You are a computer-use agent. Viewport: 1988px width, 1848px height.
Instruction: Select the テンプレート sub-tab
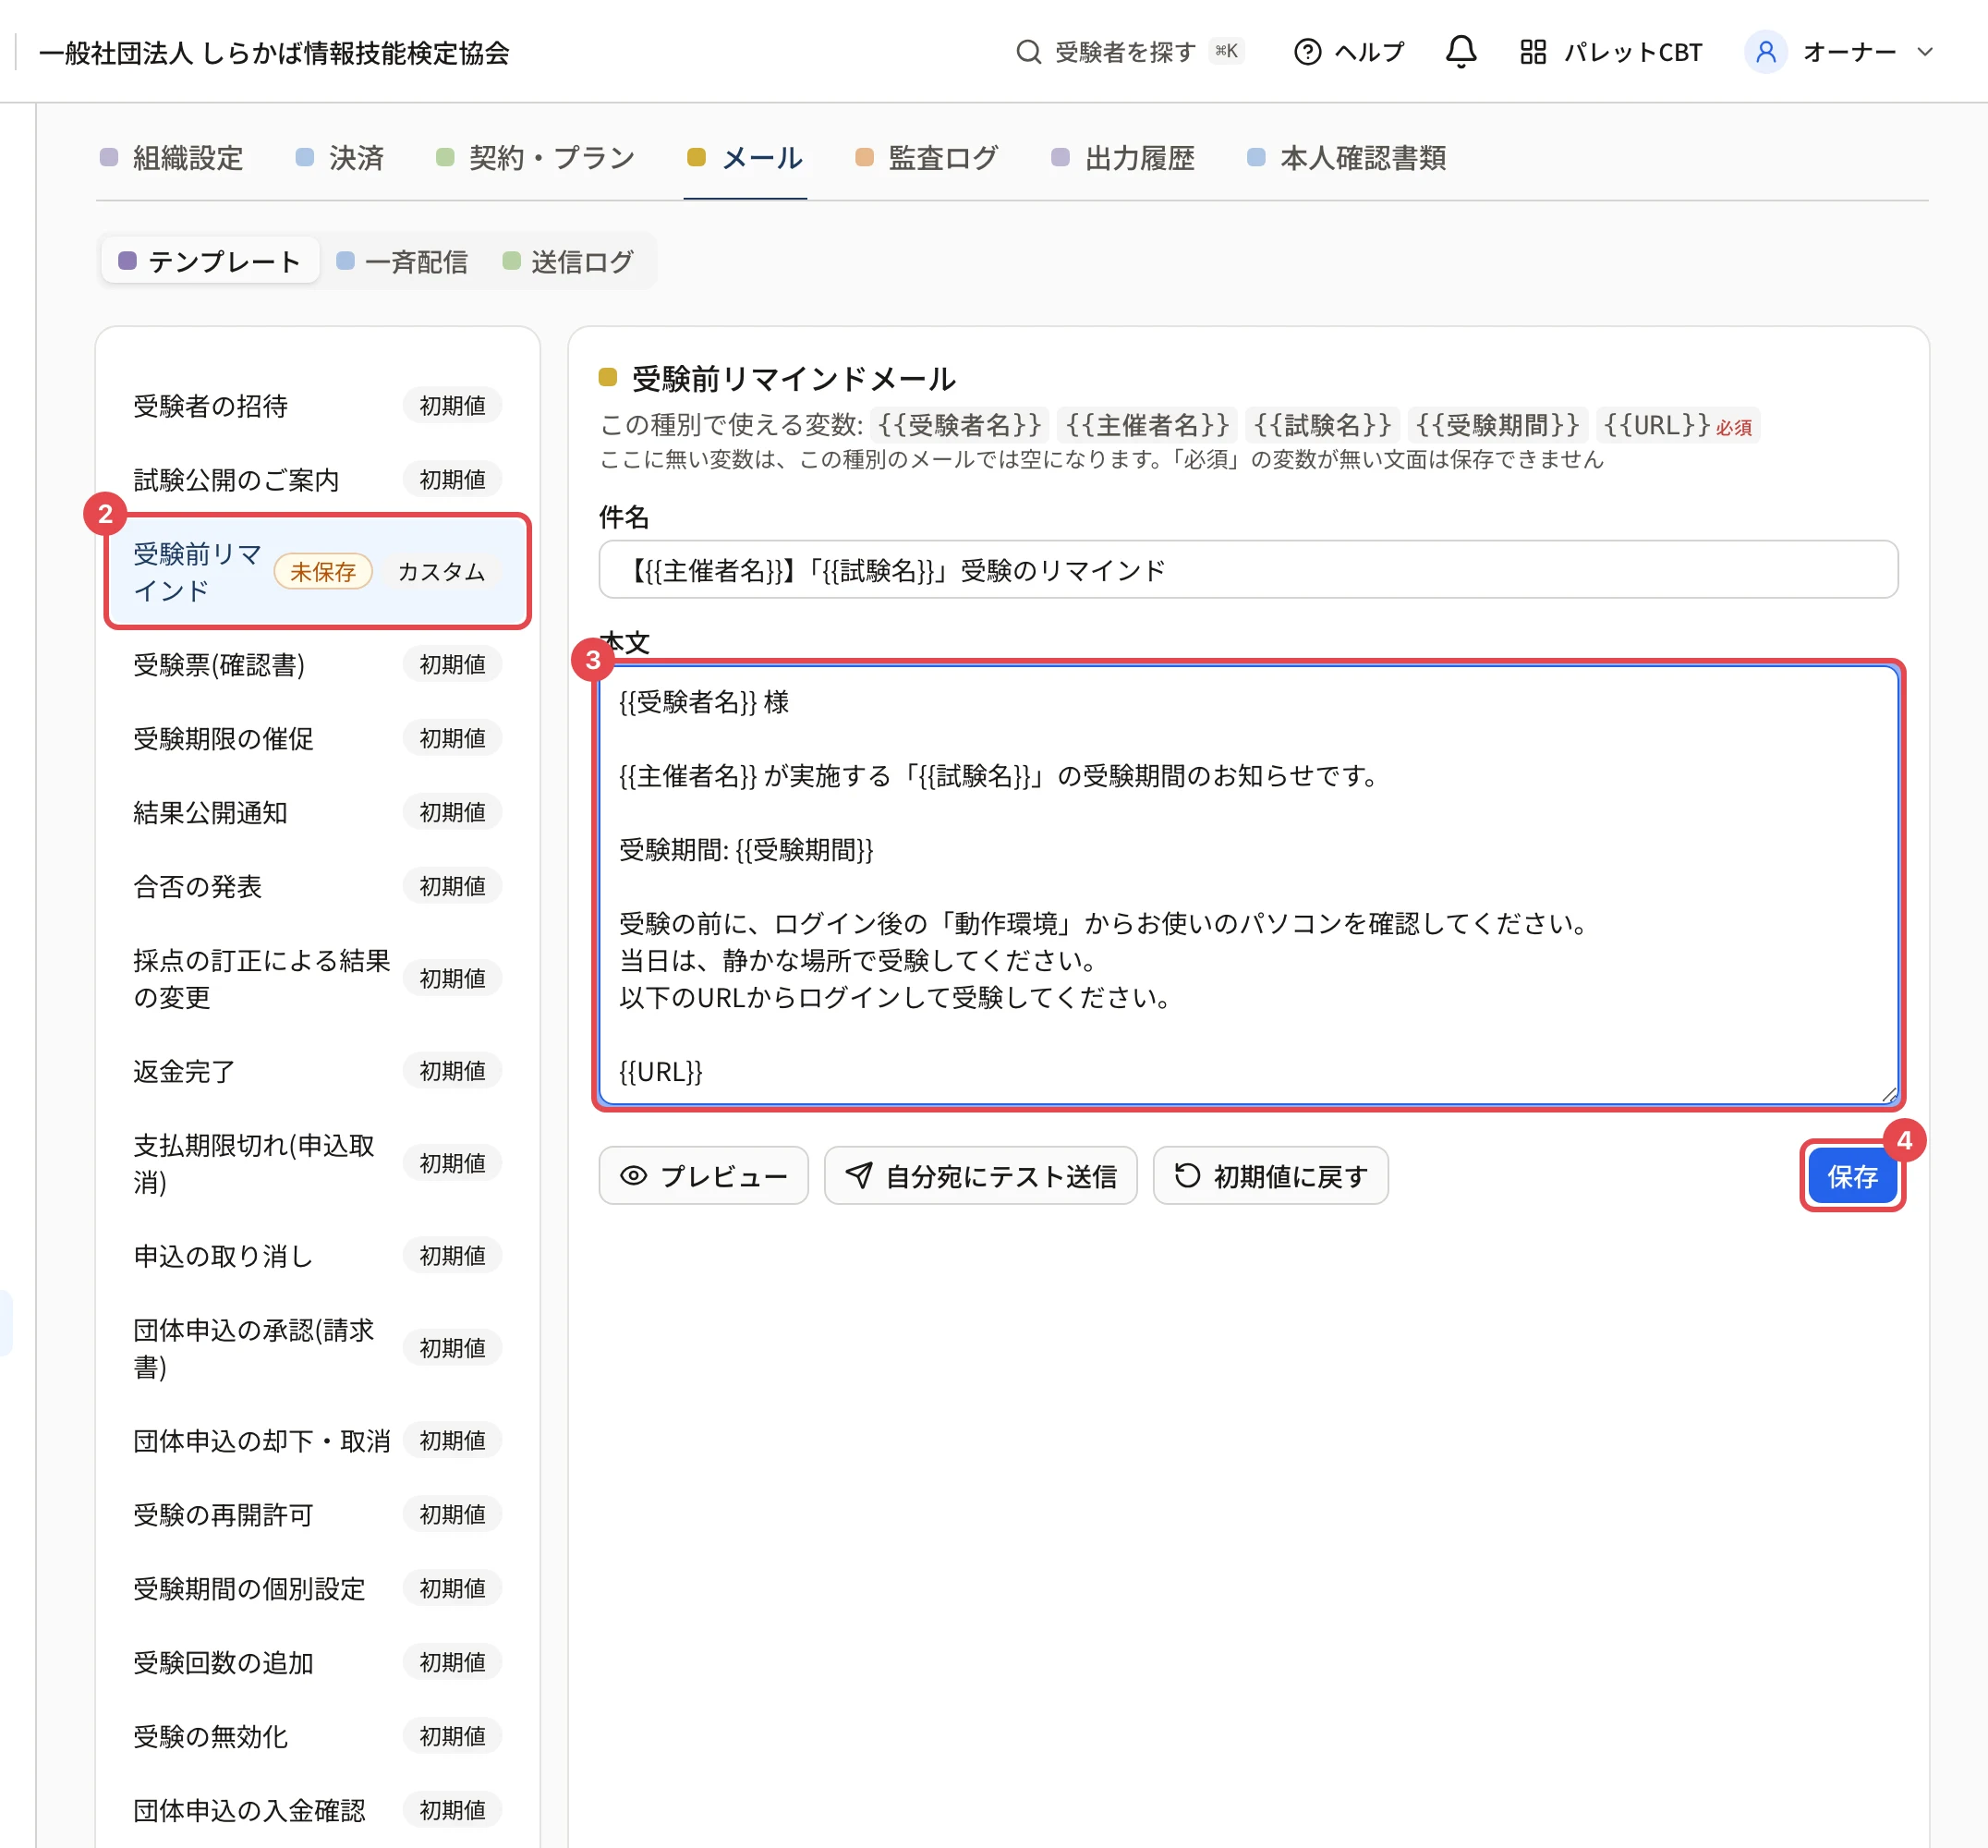(210, 261)
